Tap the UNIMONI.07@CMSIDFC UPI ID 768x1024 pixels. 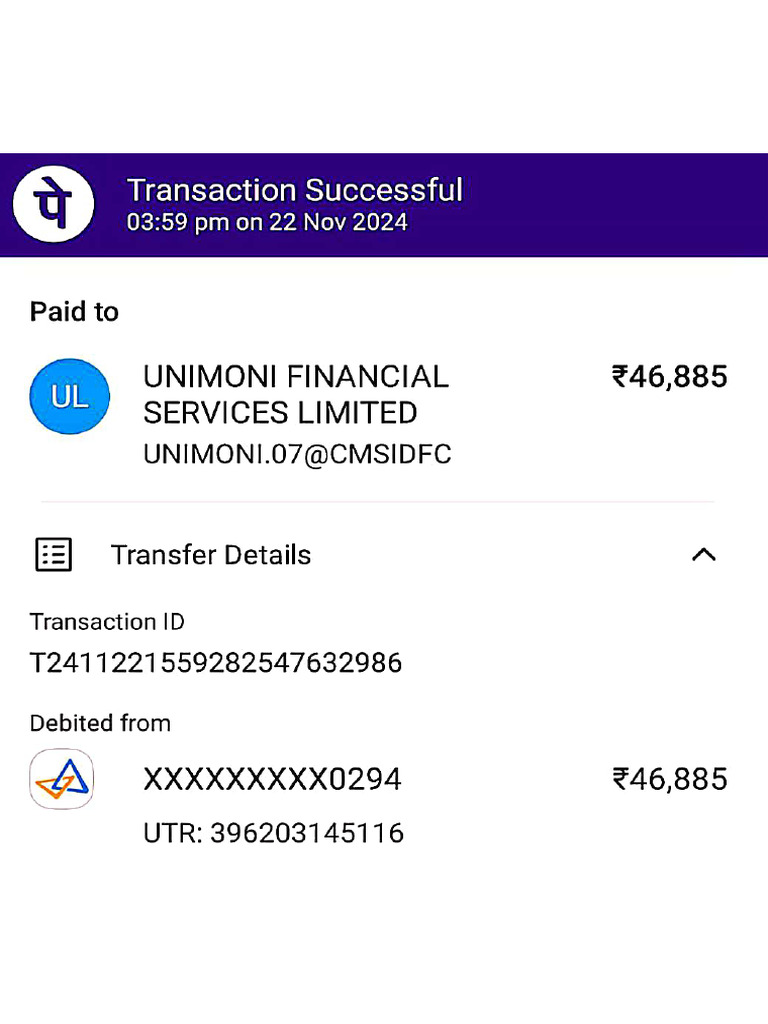pyautogui.click(x=297, y=454)
